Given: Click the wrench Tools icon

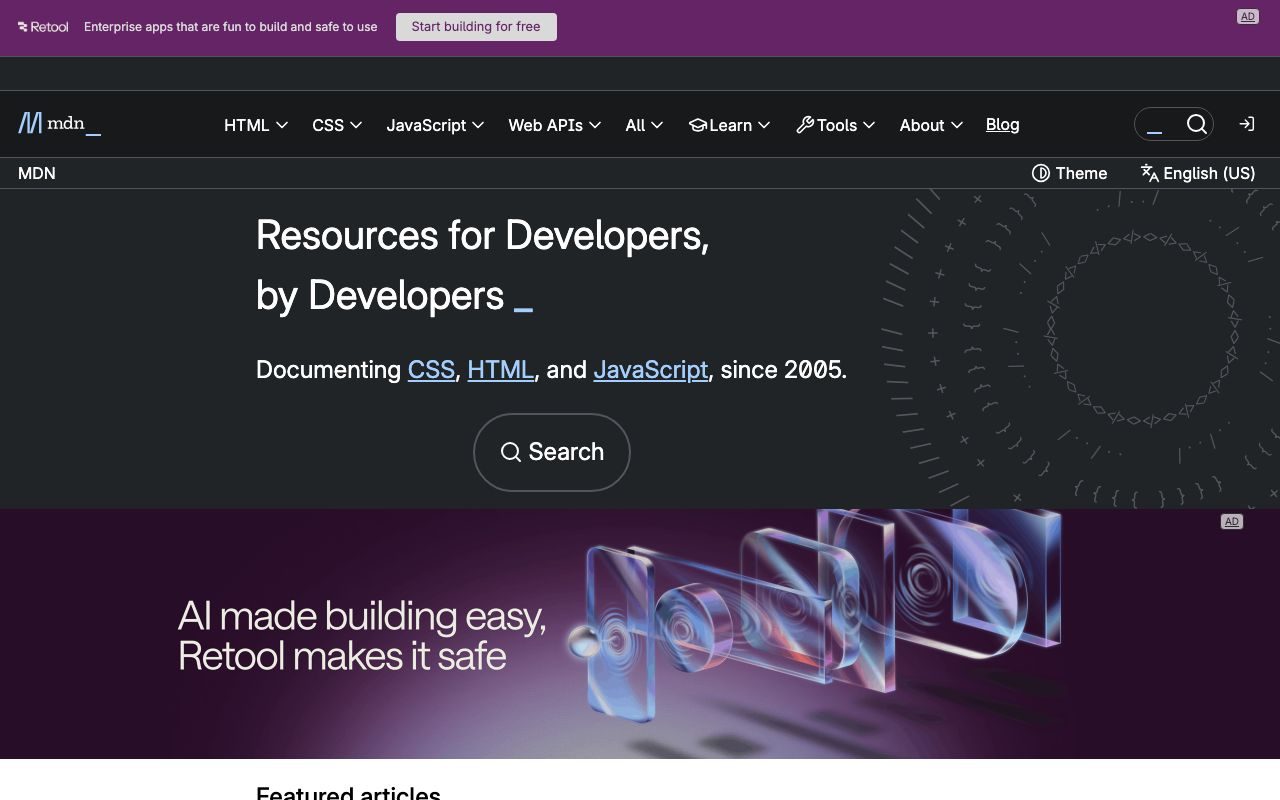Looking at the screenshot, I should pos(805,125).
